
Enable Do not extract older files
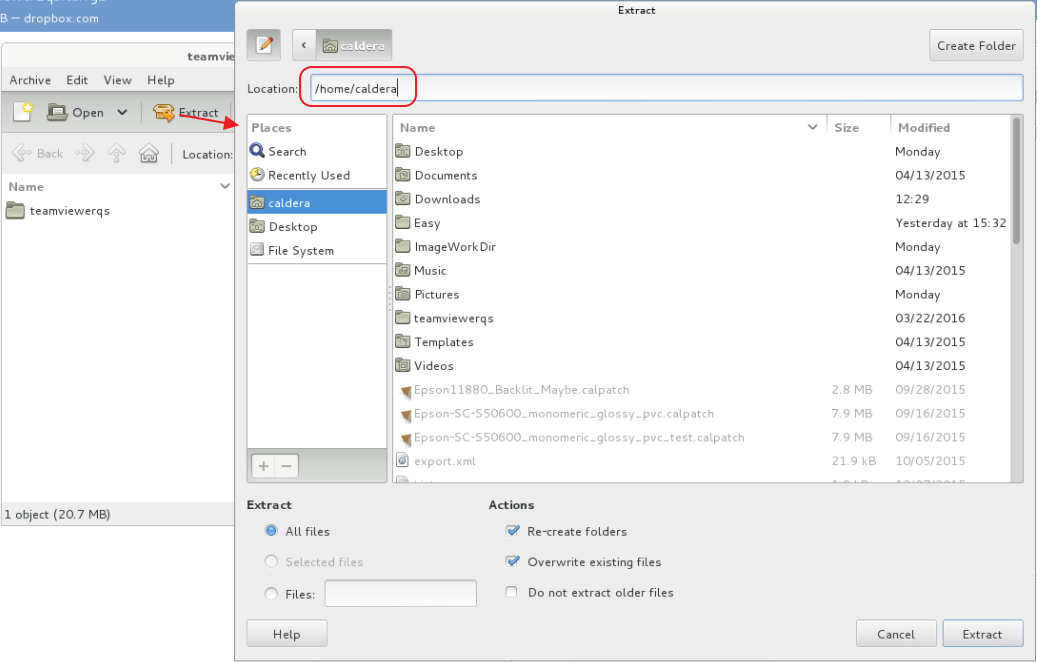click(x=512, y=592)
